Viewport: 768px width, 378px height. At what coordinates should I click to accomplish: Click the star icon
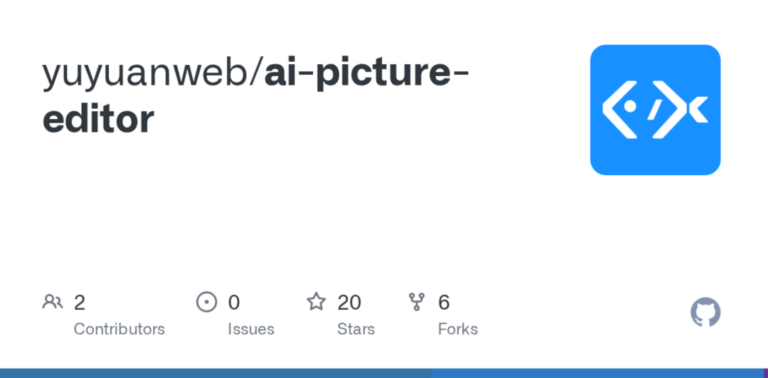tap(316, 302)
